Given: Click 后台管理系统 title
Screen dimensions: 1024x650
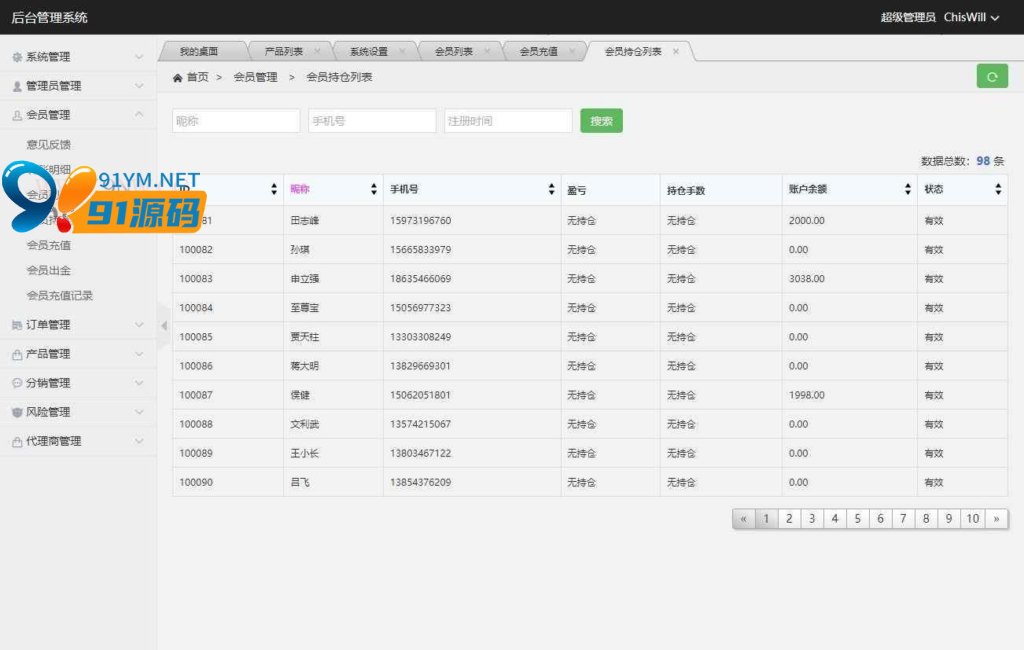Looking at the screenshot, I should pos(49,18).
